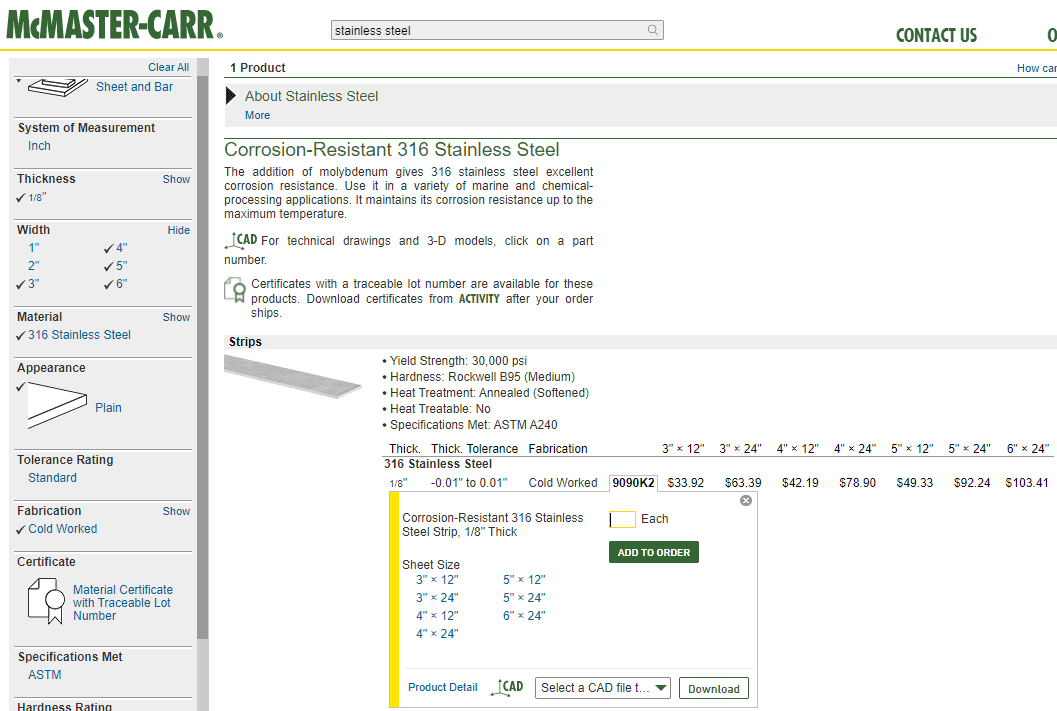Click into the quantity Each field

click(x=623, y=519)
